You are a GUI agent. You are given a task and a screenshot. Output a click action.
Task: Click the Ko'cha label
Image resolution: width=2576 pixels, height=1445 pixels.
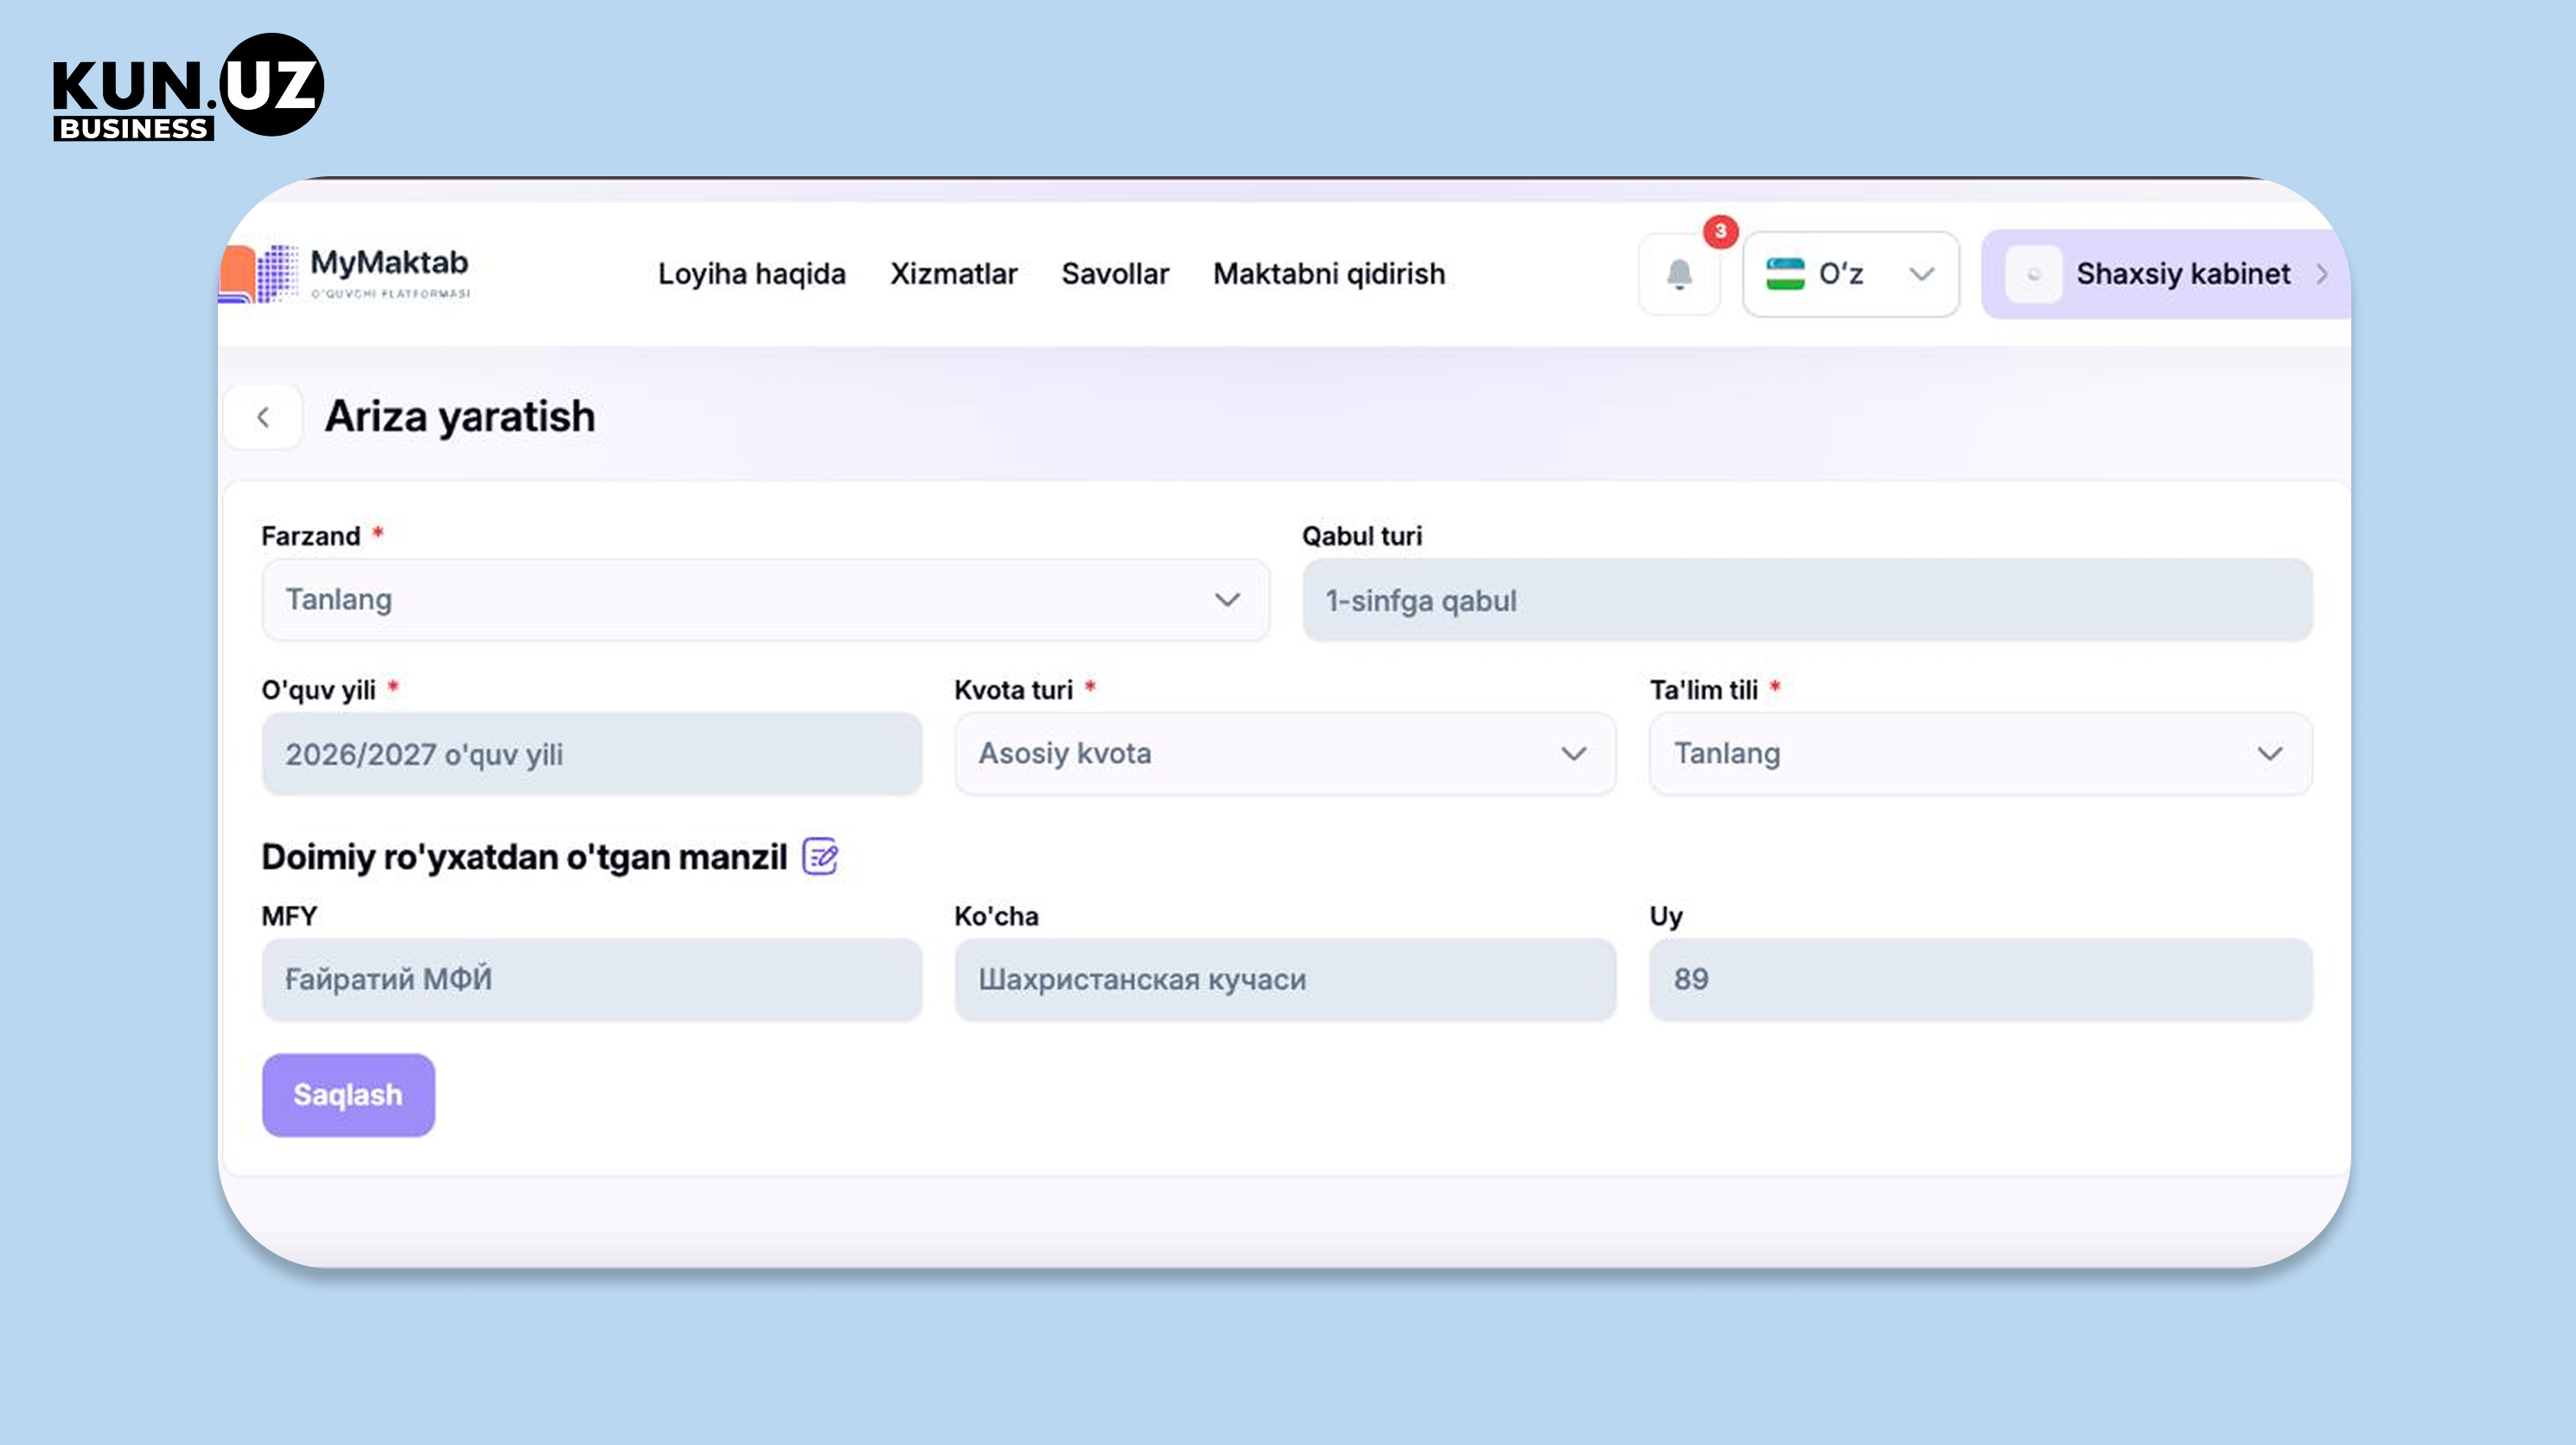point(996,916)
